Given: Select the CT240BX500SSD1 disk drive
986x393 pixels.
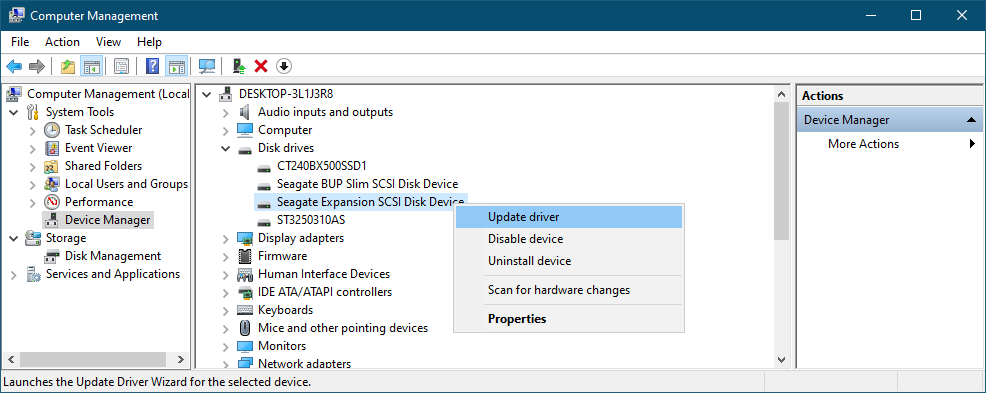Looking at the screenshot, I should pos(321,166).
